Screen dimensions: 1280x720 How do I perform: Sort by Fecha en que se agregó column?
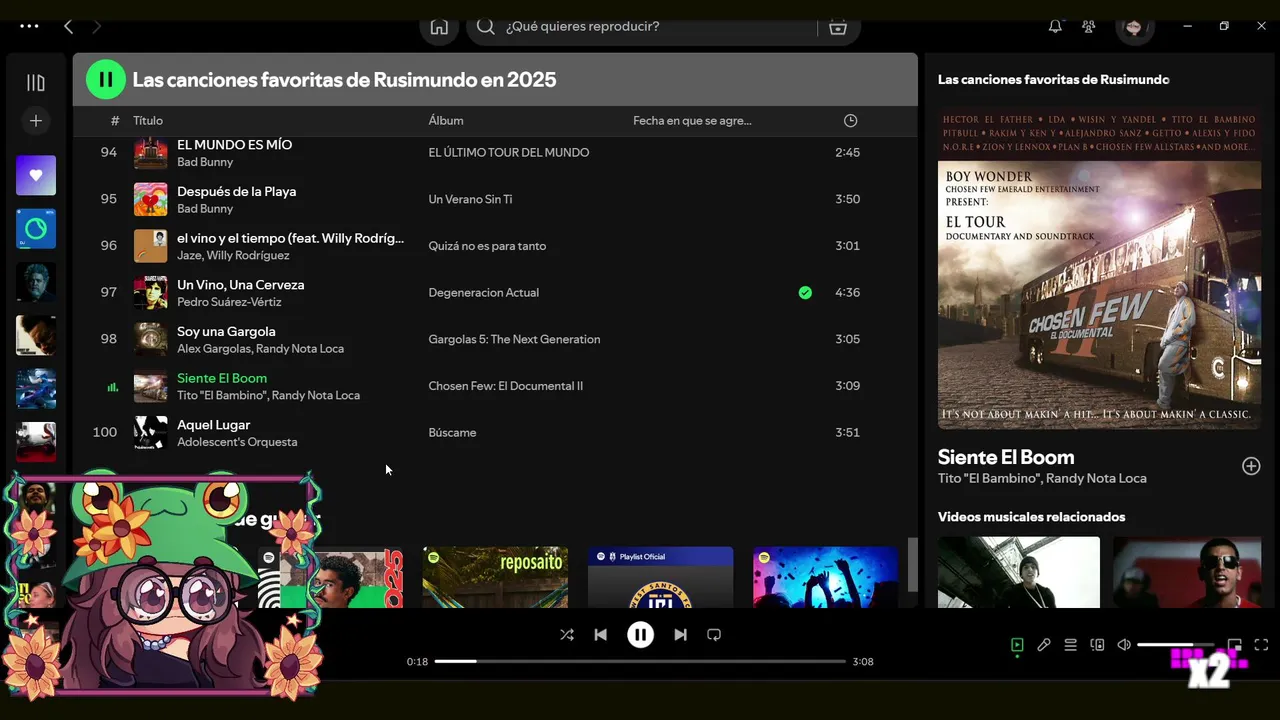pos(692,121)
